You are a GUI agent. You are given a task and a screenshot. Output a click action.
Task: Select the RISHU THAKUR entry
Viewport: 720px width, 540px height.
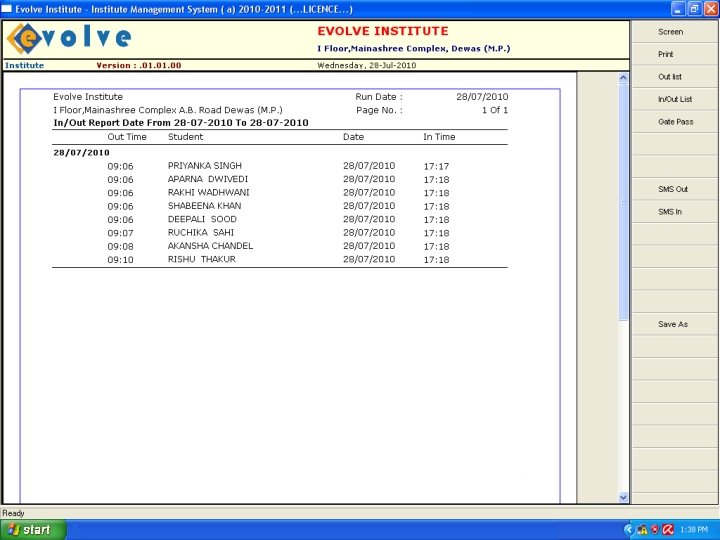click(x=202, y=259)
